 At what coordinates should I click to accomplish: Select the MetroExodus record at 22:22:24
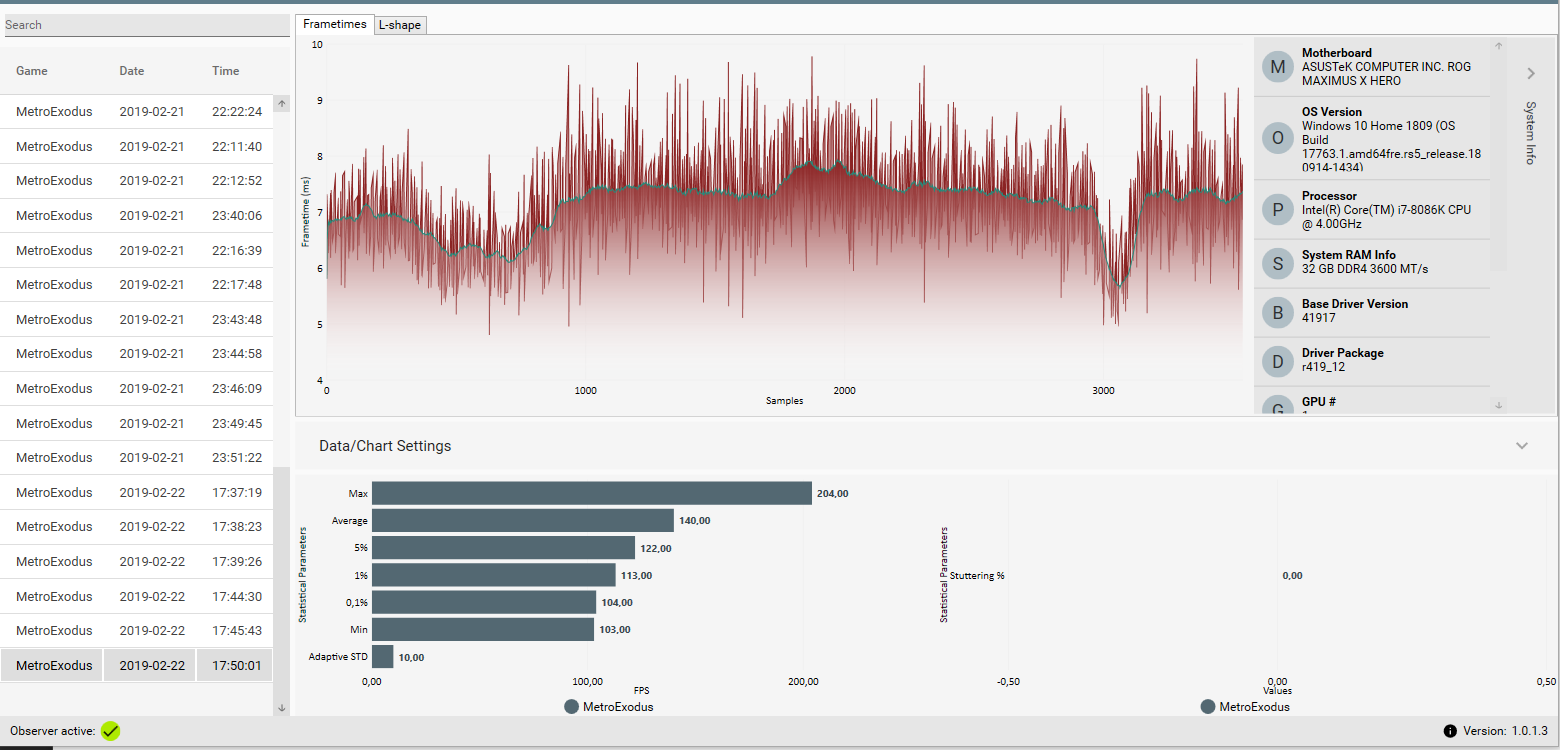[x=137, y=112]
